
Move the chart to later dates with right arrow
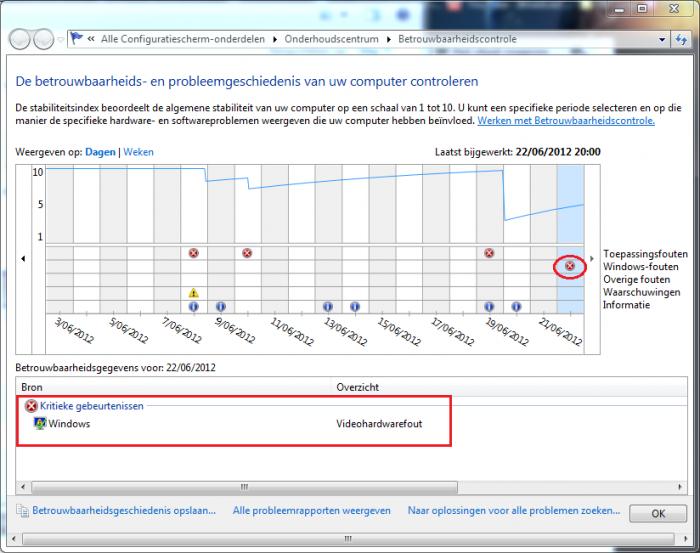pos(592,258)
